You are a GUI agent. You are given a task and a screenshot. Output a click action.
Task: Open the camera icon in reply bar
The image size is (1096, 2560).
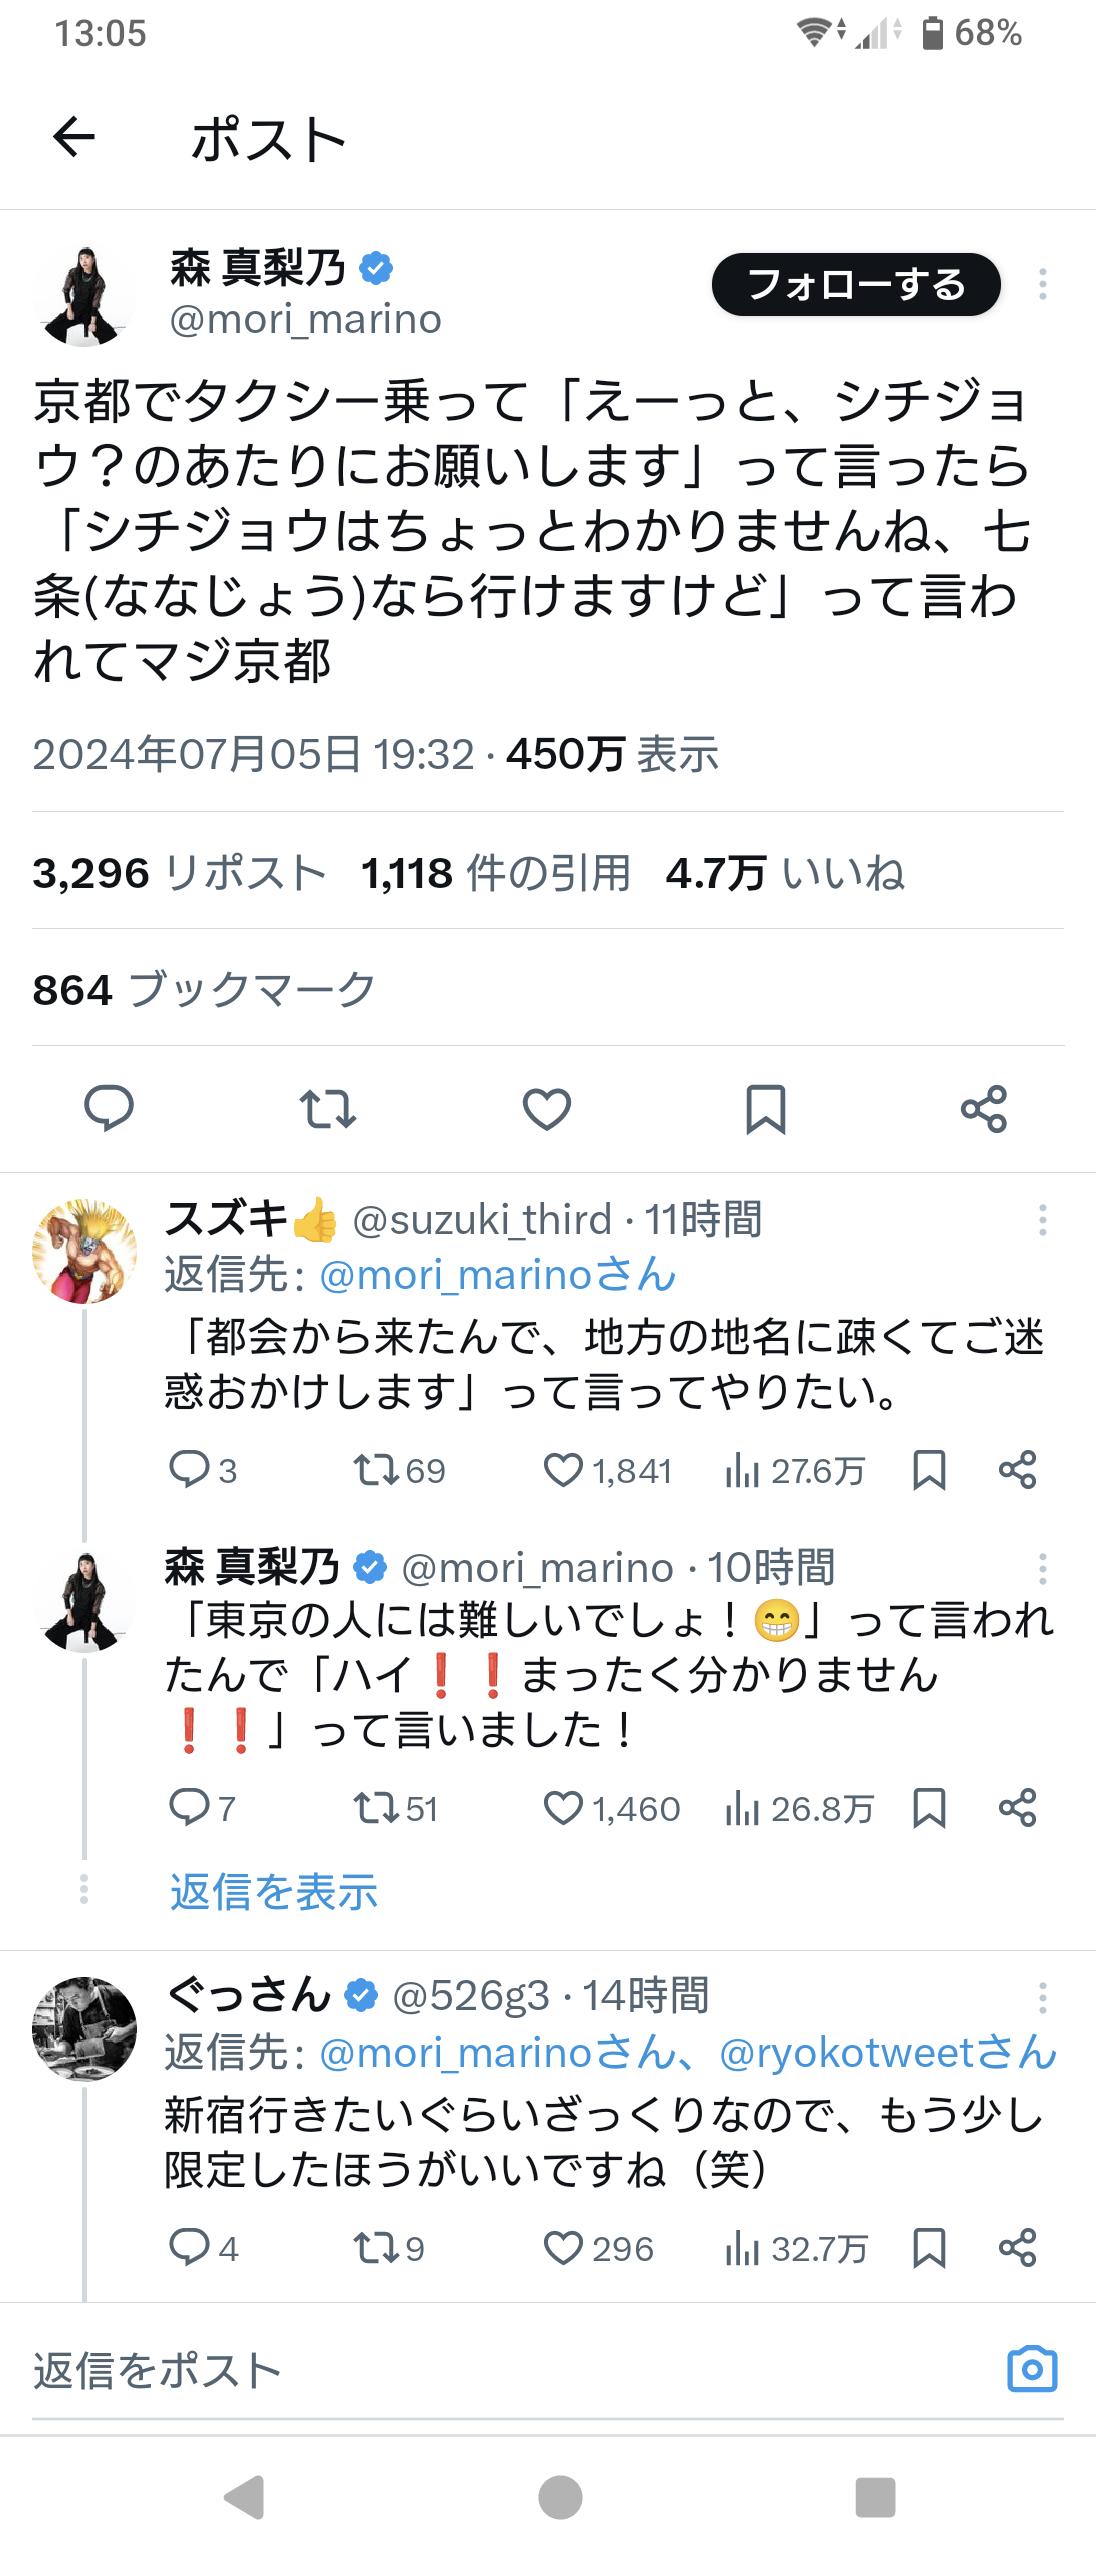tap(1032, 2369)
